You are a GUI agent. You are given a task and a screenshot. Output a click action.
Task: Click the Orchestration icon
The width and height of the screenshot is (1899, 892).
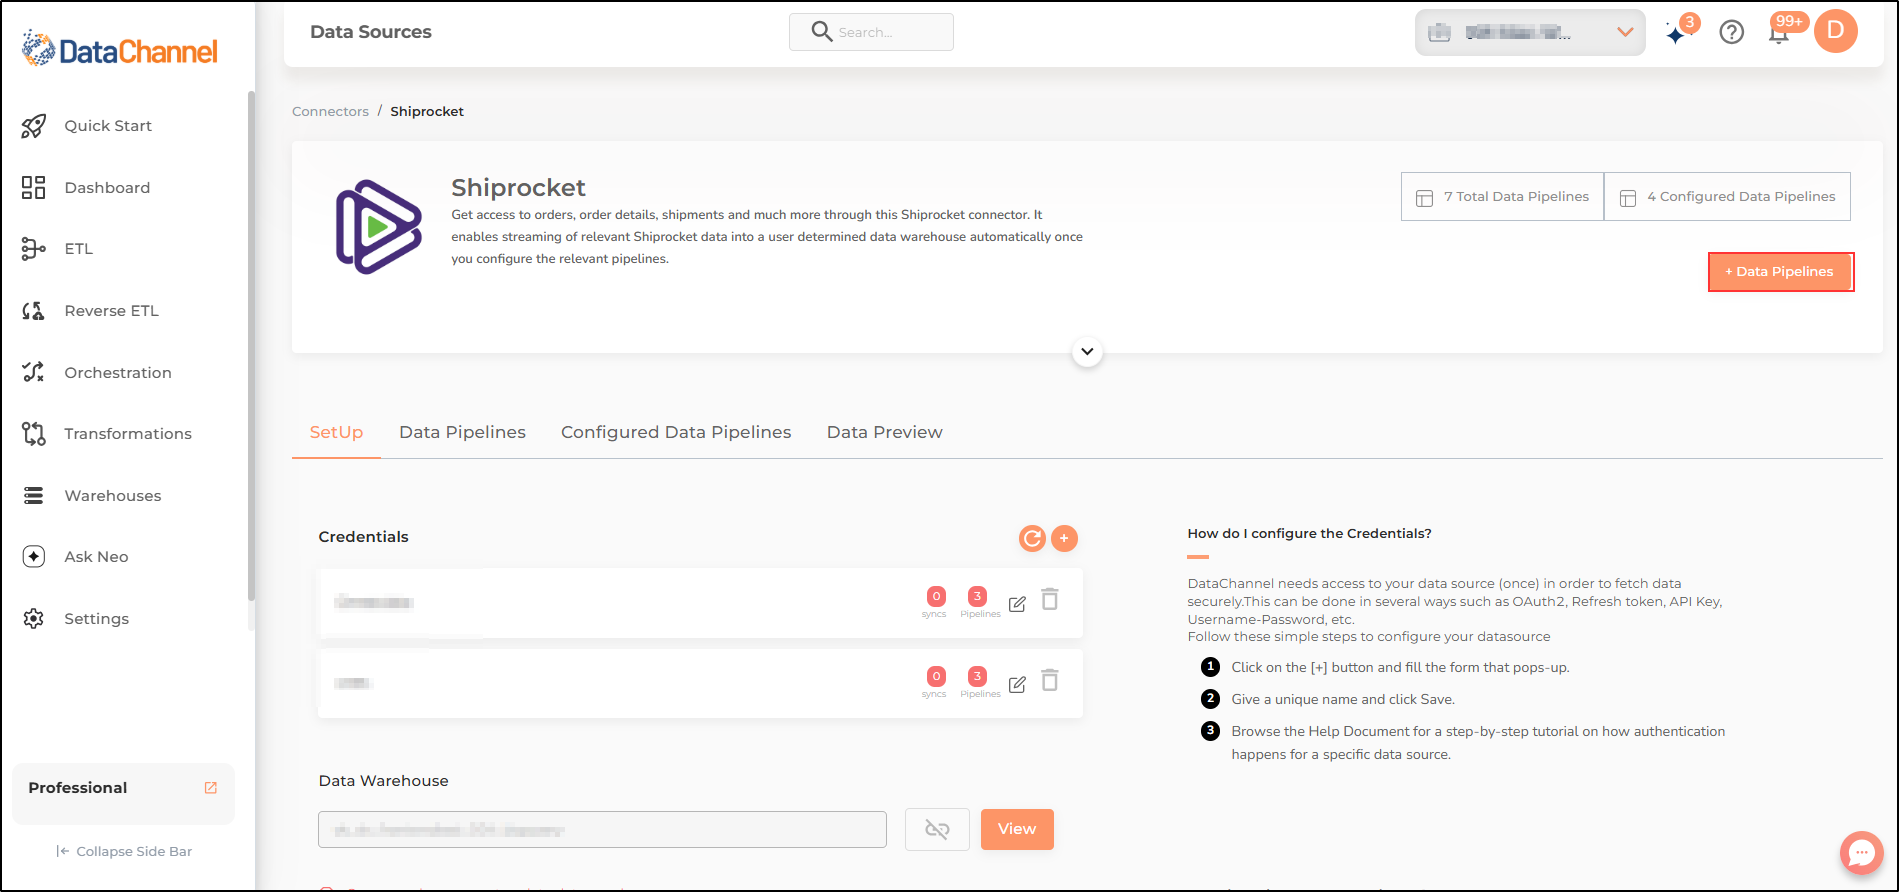pyautogui.click(x=34, y=373)
